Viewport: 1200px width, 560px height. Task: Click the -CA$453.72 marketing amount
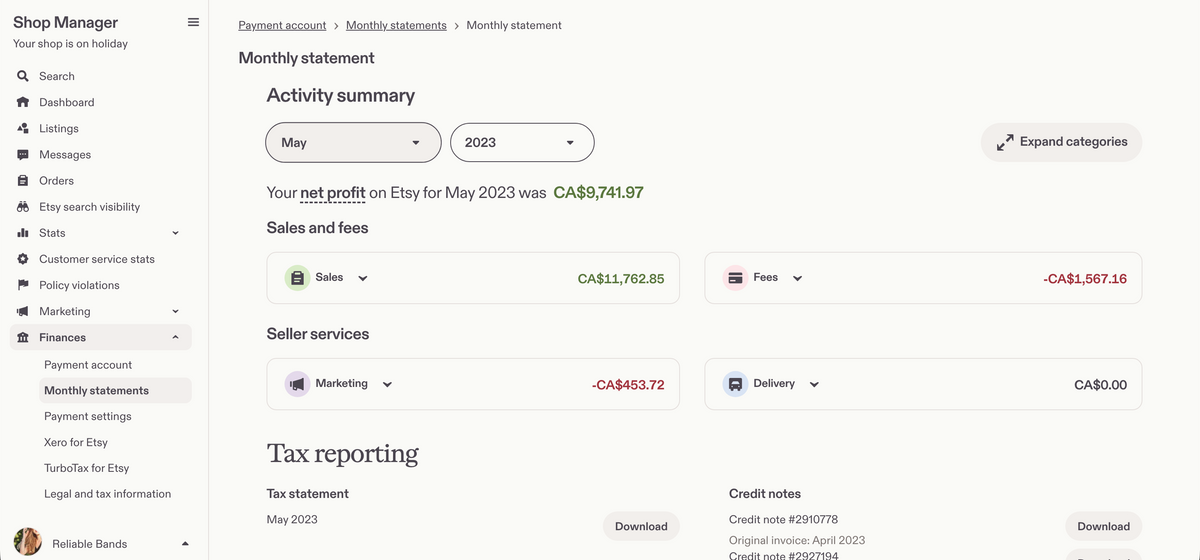point(628,385)
